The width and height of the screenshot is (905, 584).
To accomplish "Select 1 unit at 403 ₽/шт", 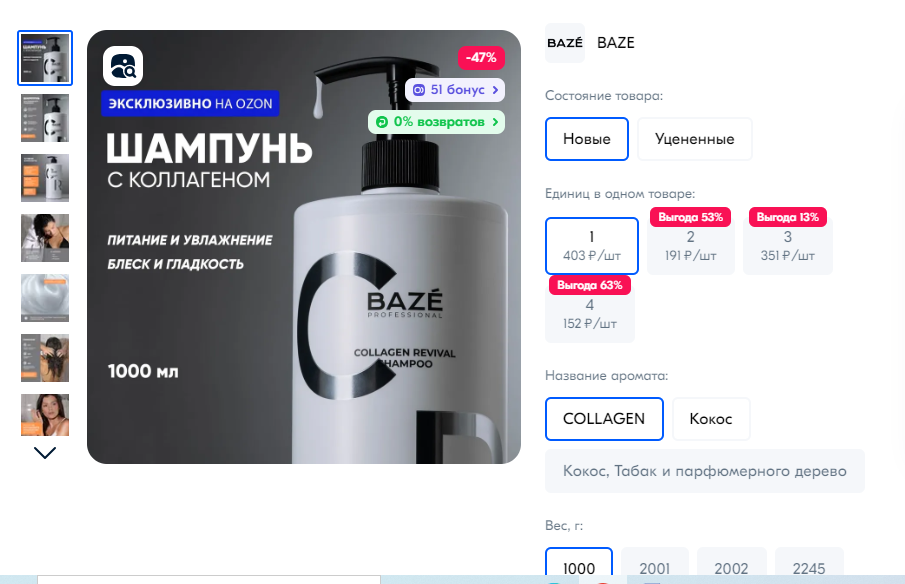I will coord(592,246).
